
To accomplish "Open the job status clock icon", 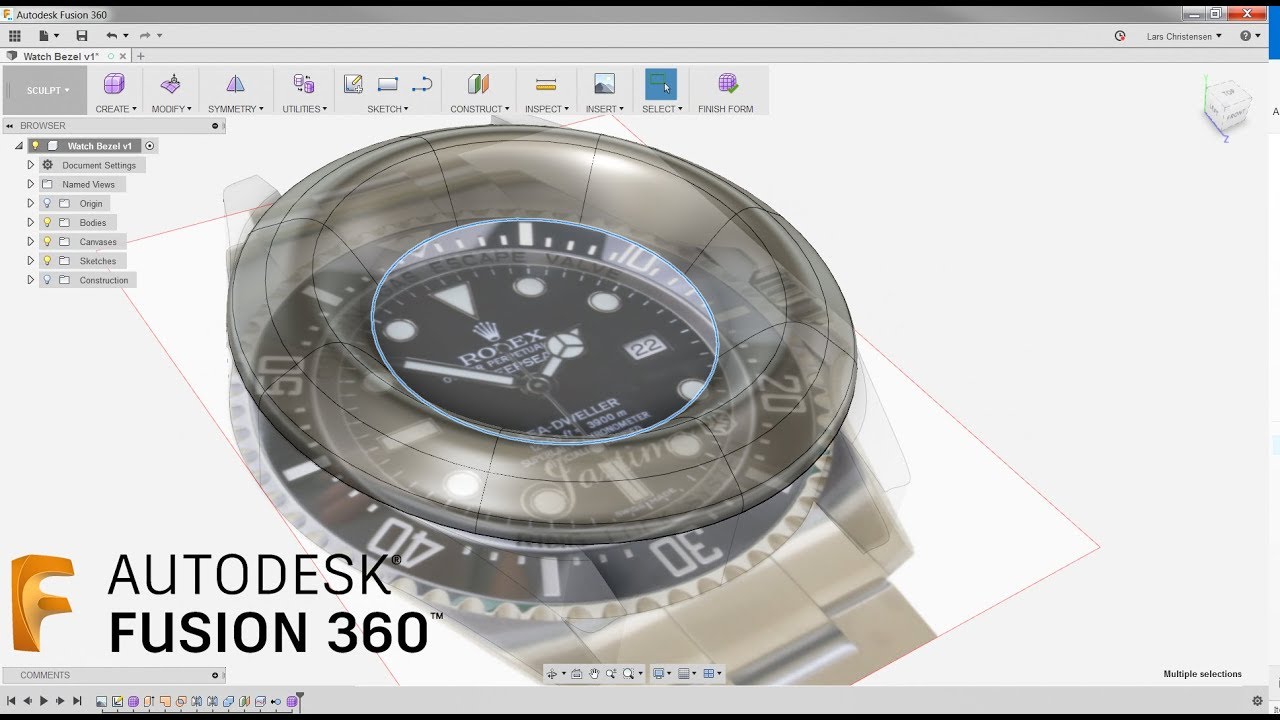I will click(1120, 36).
